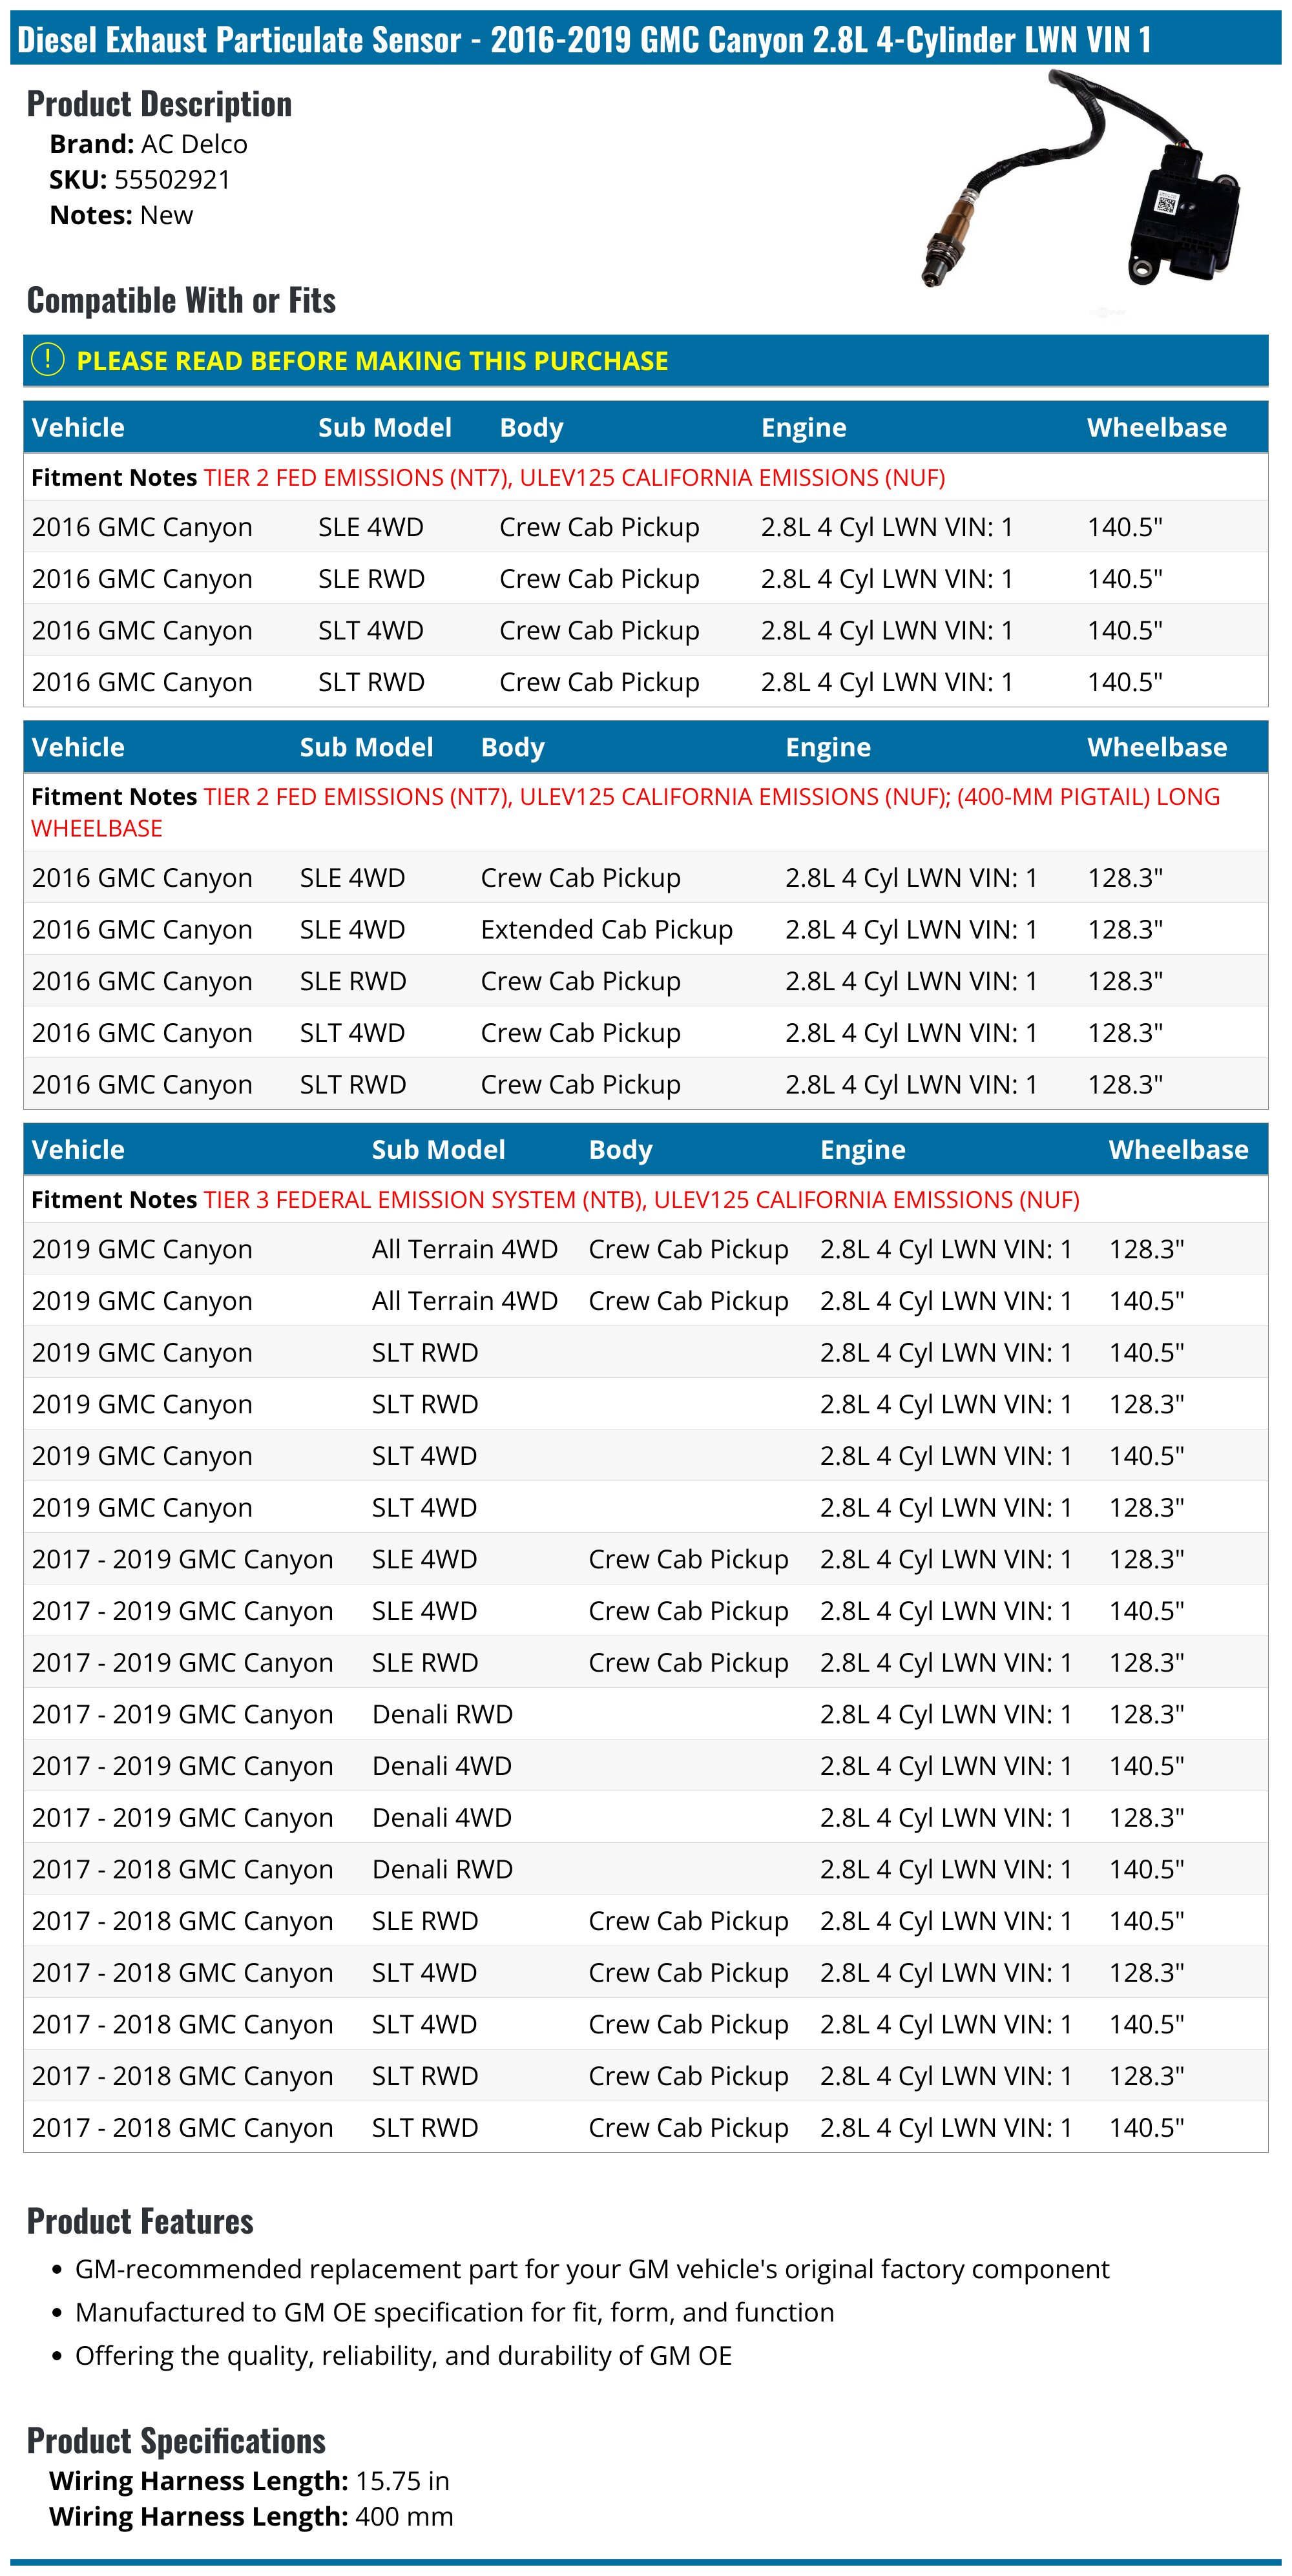Click the exclamation warning icon

(47, 360)
